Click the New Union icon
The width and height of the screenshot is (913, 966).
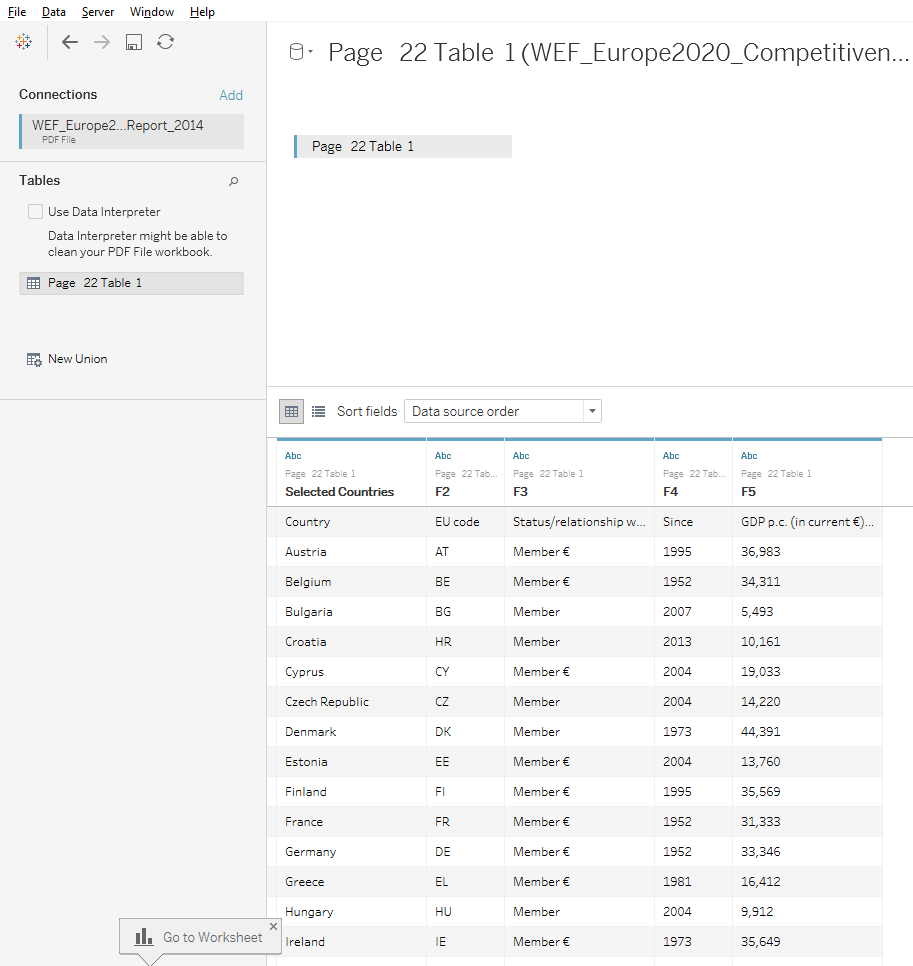[32, 358]
